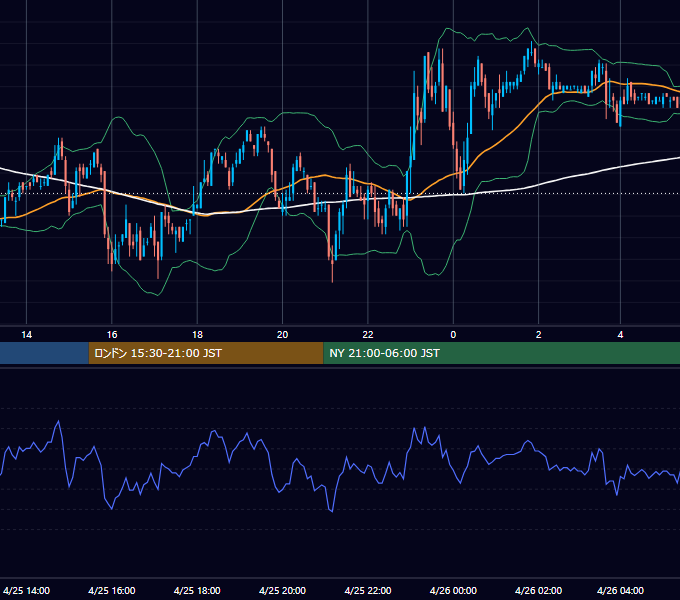Viewport: 680px width, 600px height.
Task: Click the 22 hour label on price chart axis
Action: pos(368,335)
